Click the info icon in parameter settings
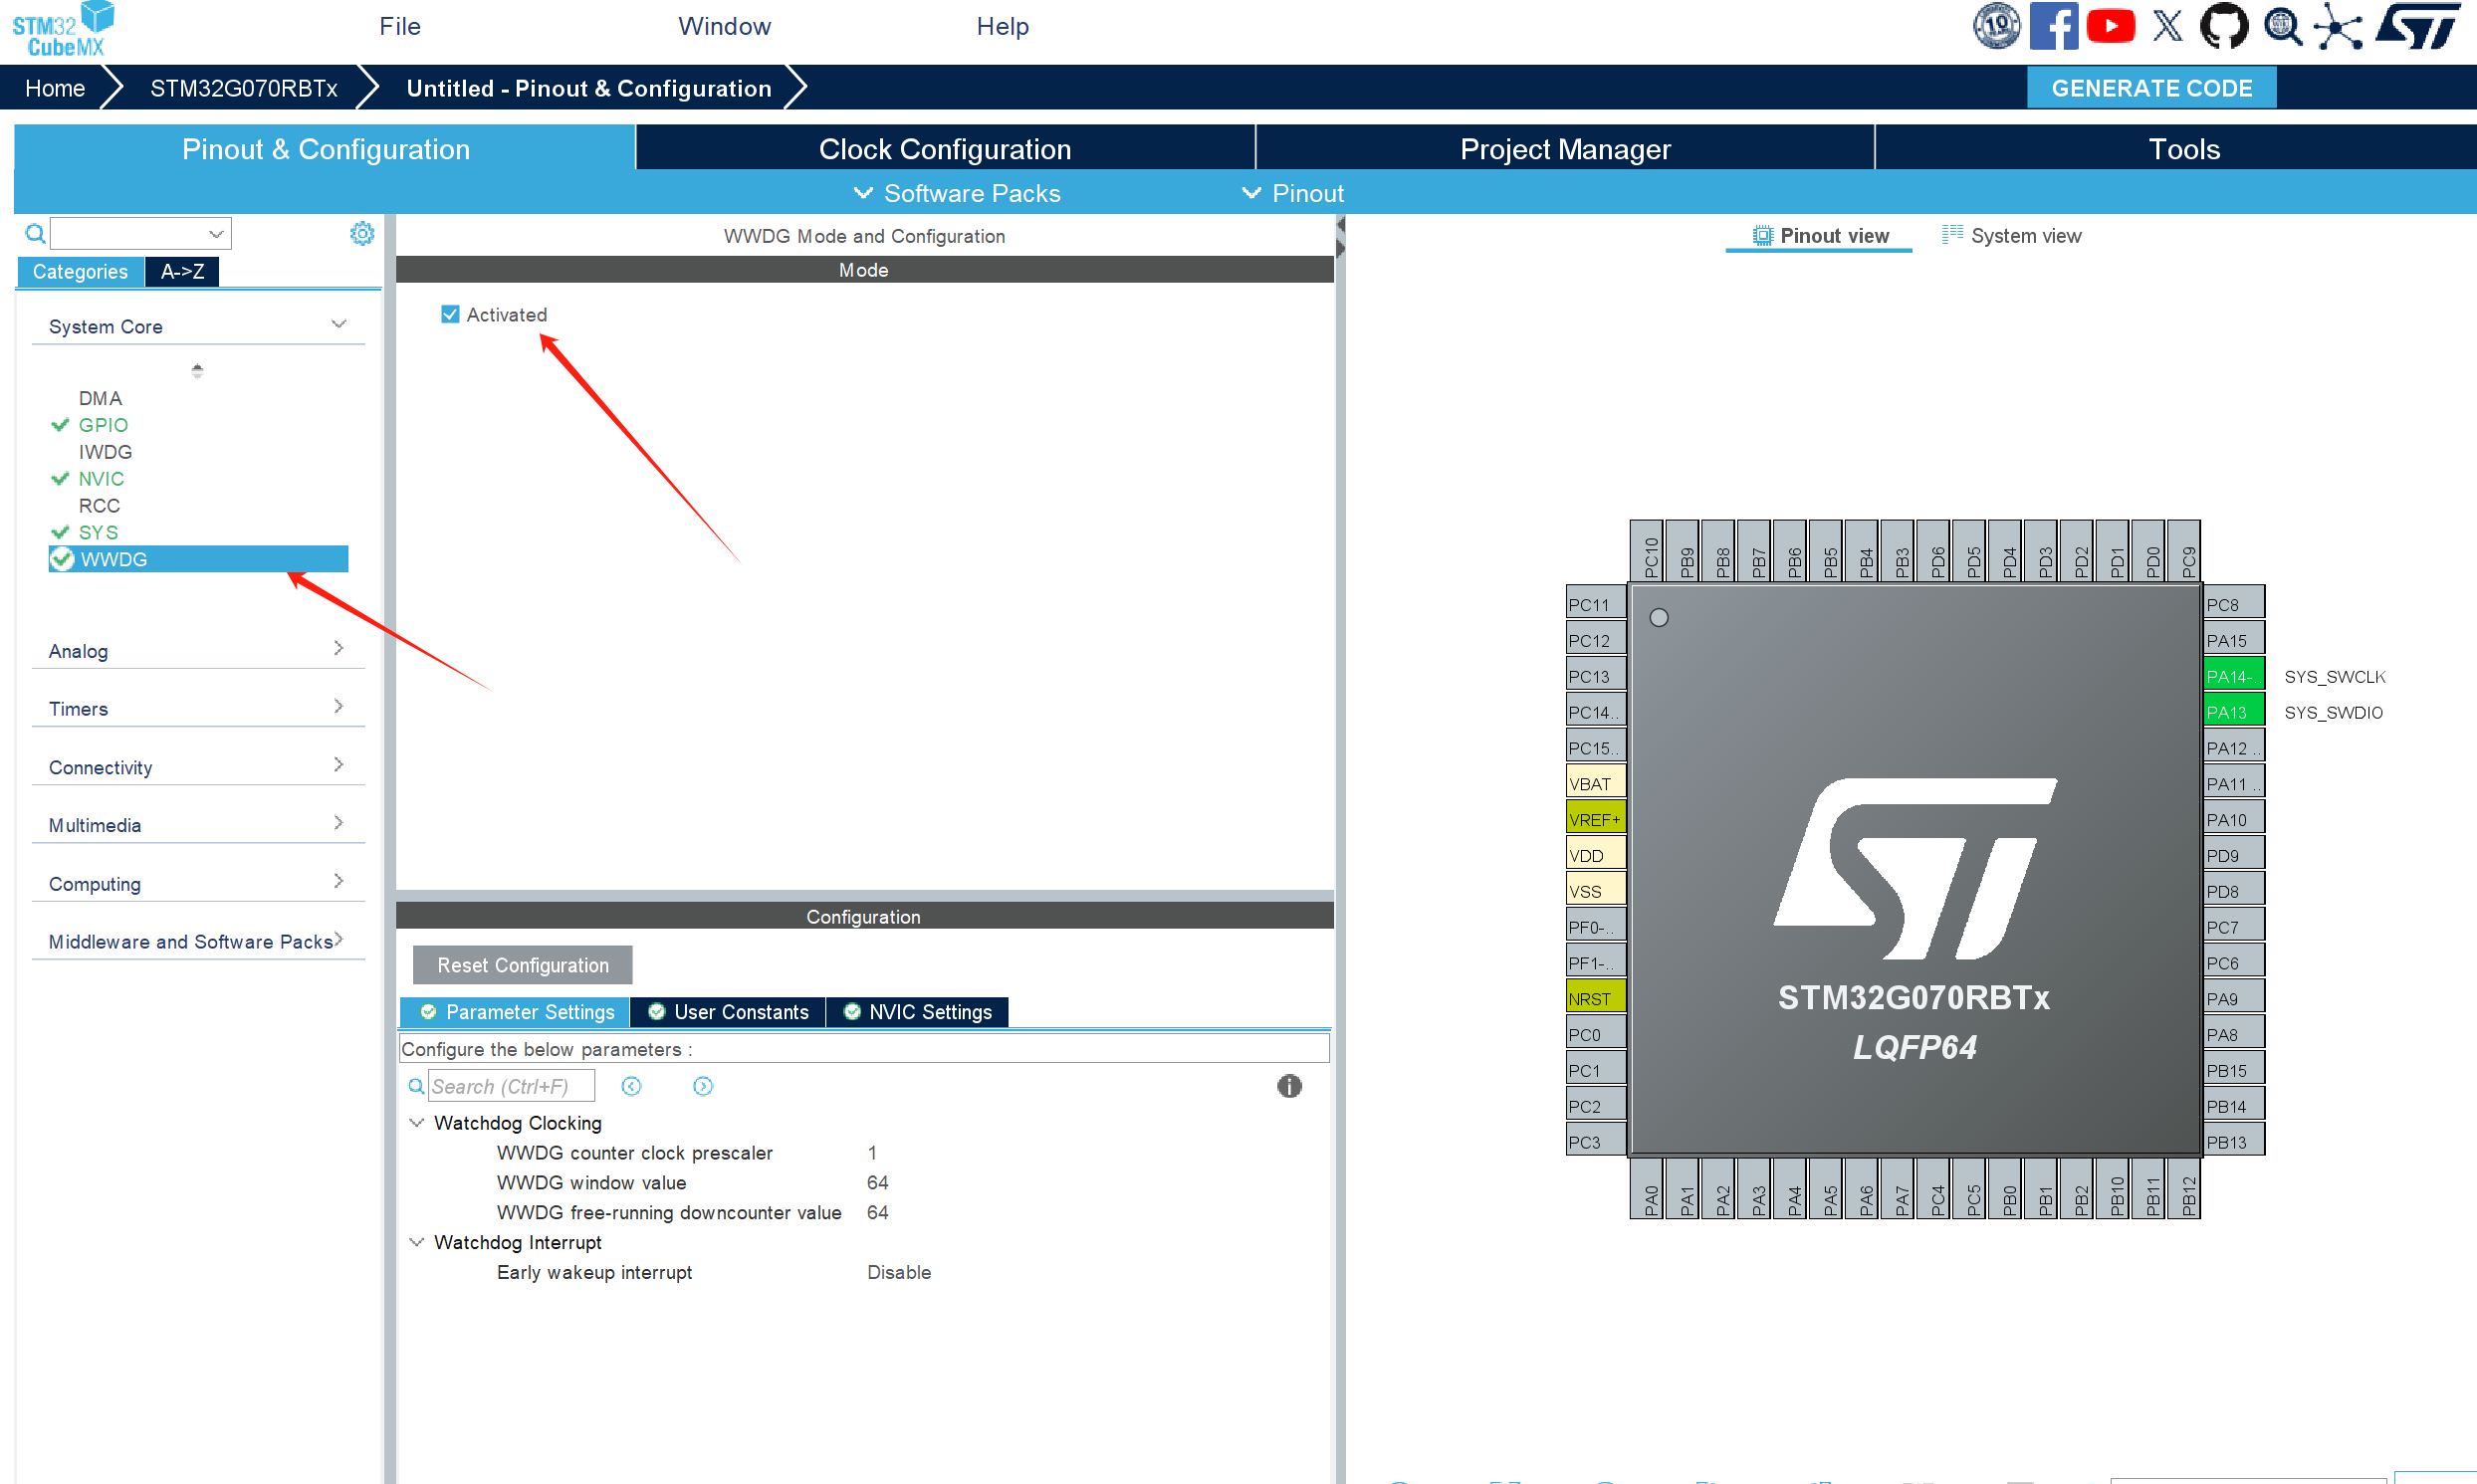Viewport: 2477px width, 1484px height. coord(1289,1086)
